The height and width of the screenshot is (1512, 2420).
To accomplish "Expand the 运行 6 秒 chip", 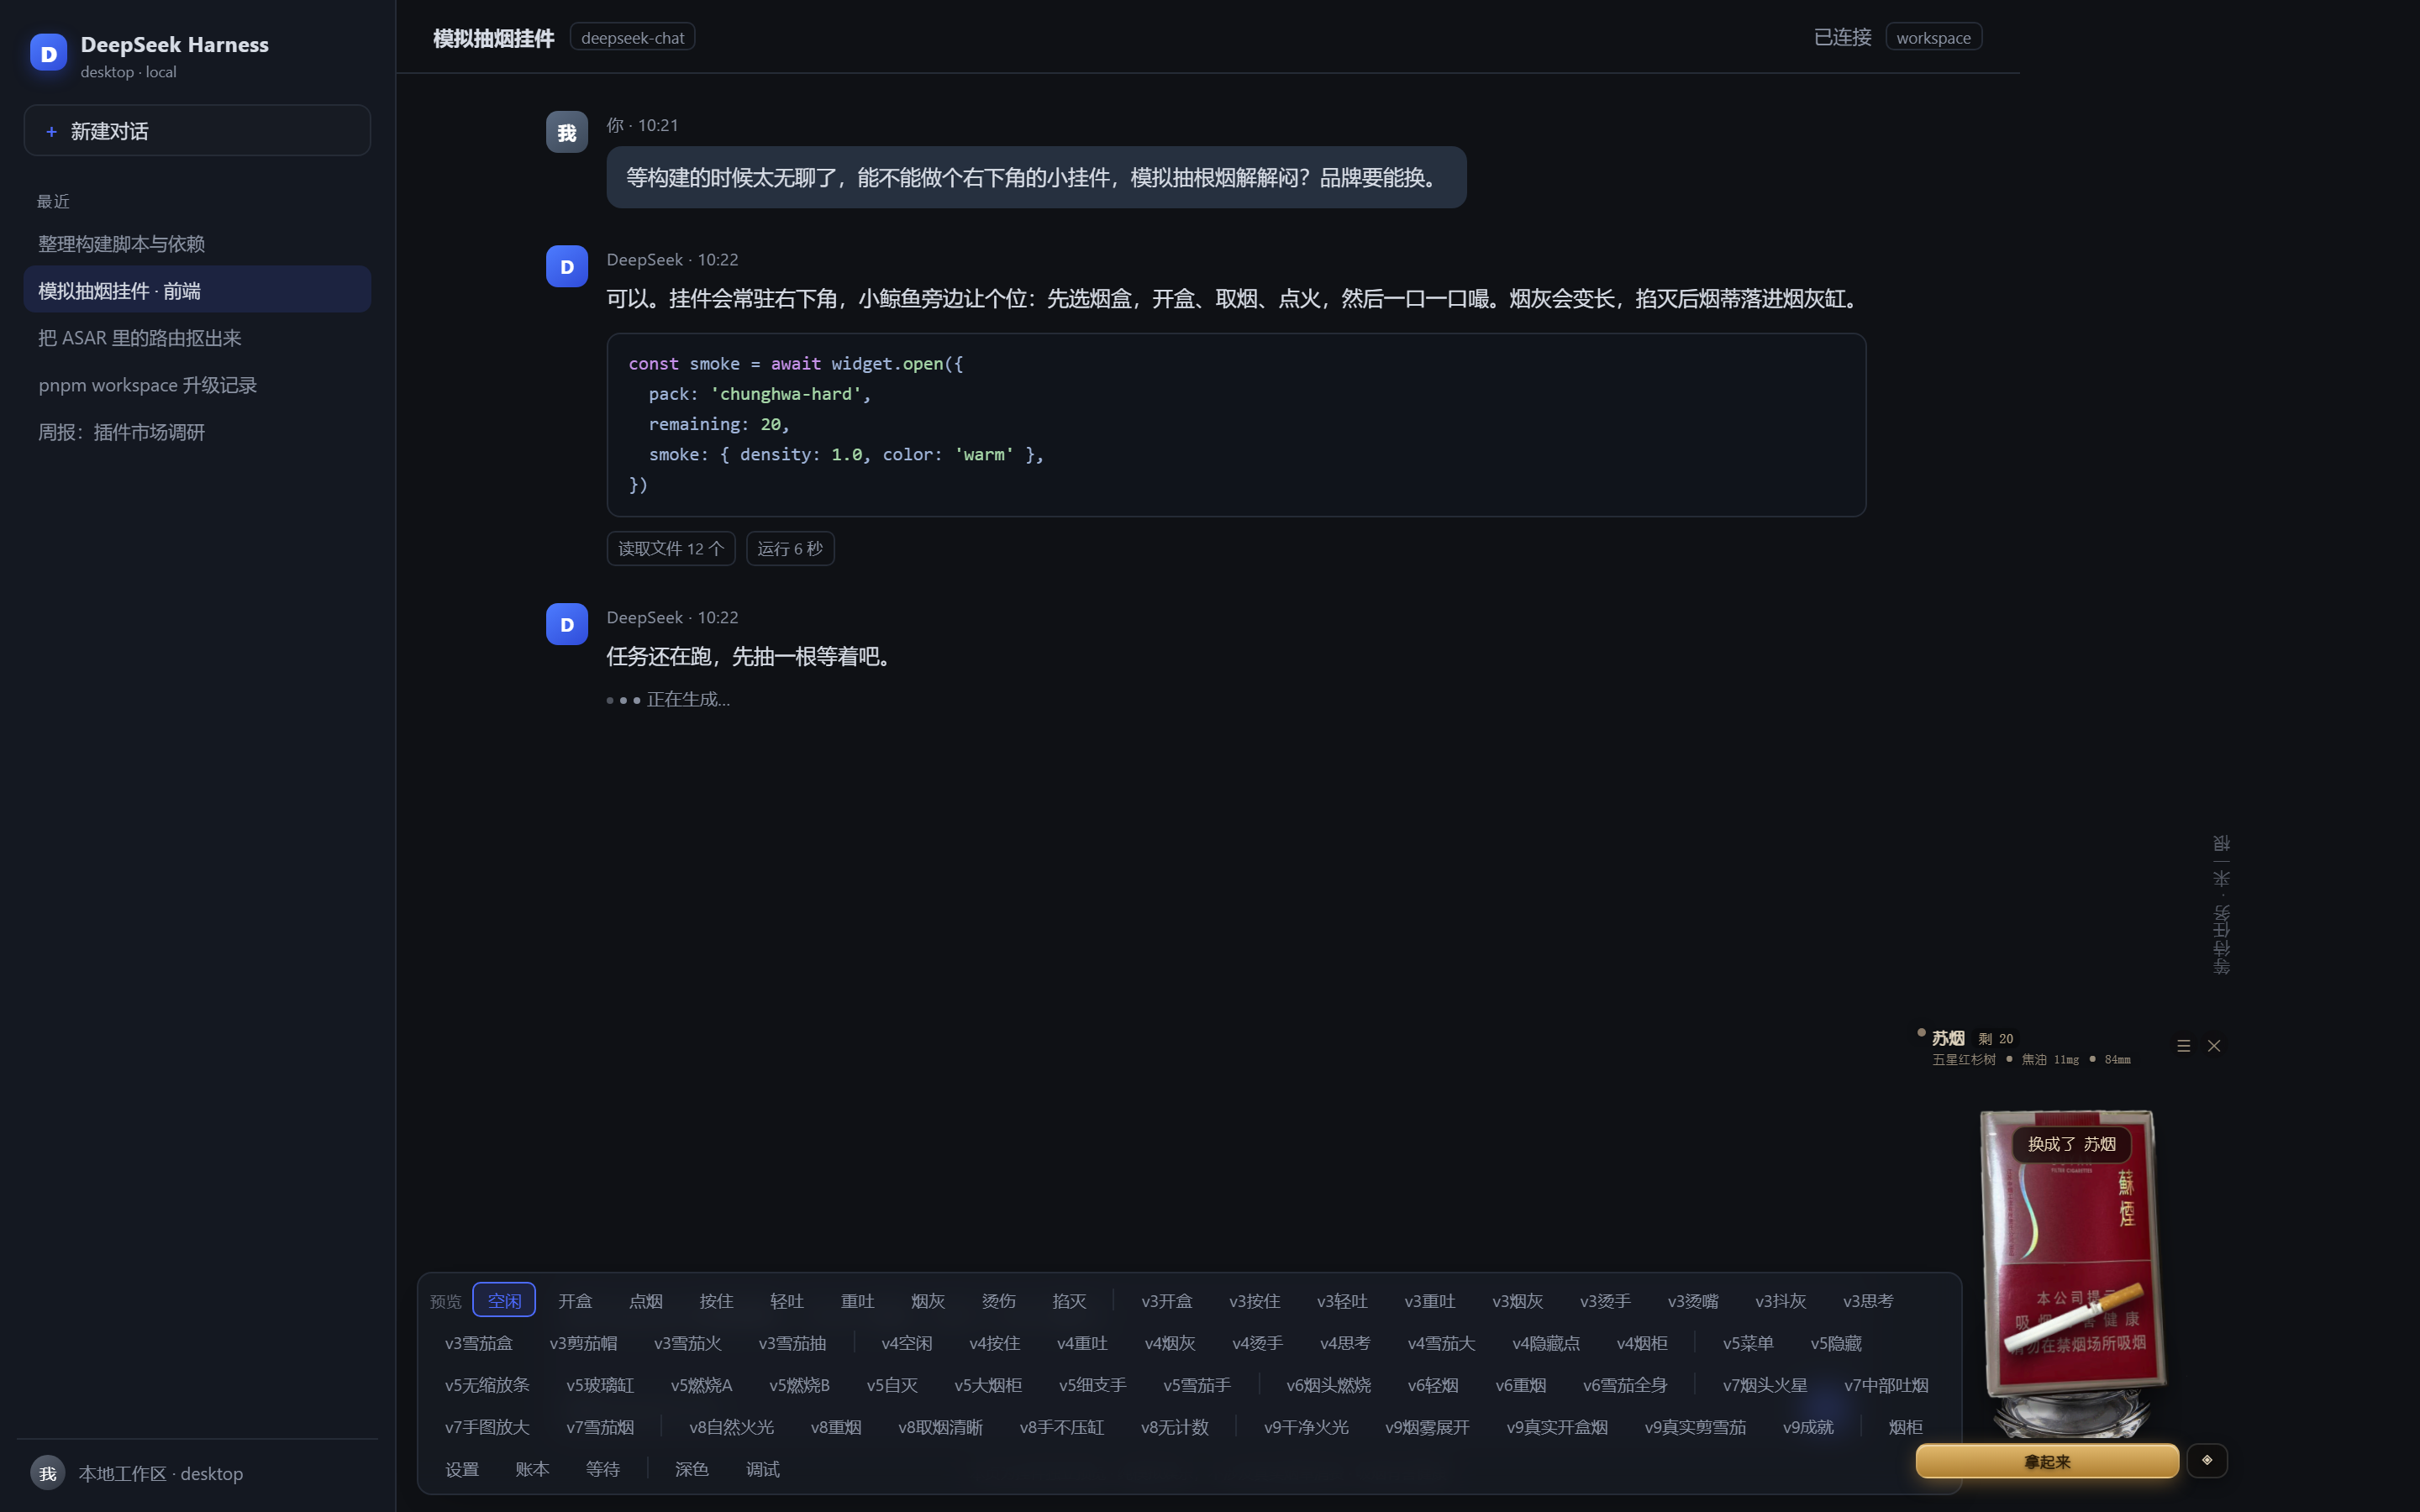I will point(790,548).
